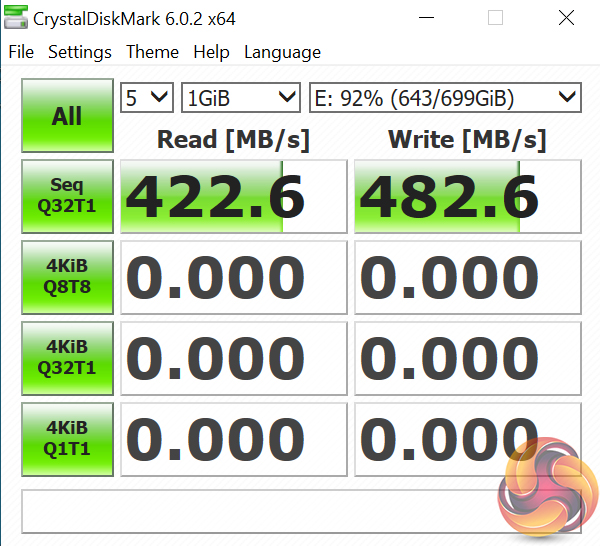Expand the test count dropdown showing 5
This screenshot has width=600, height=546.
(x=147, y=98)
